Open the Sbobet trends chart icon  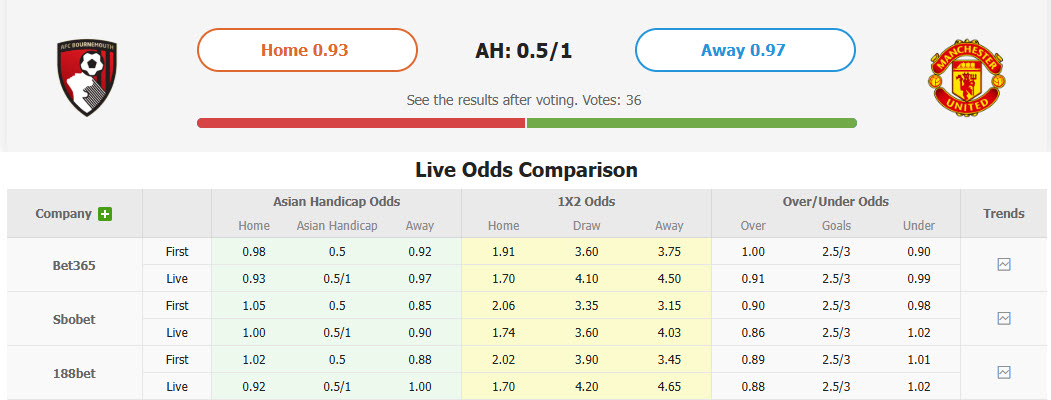click(x=1004, y=319)
